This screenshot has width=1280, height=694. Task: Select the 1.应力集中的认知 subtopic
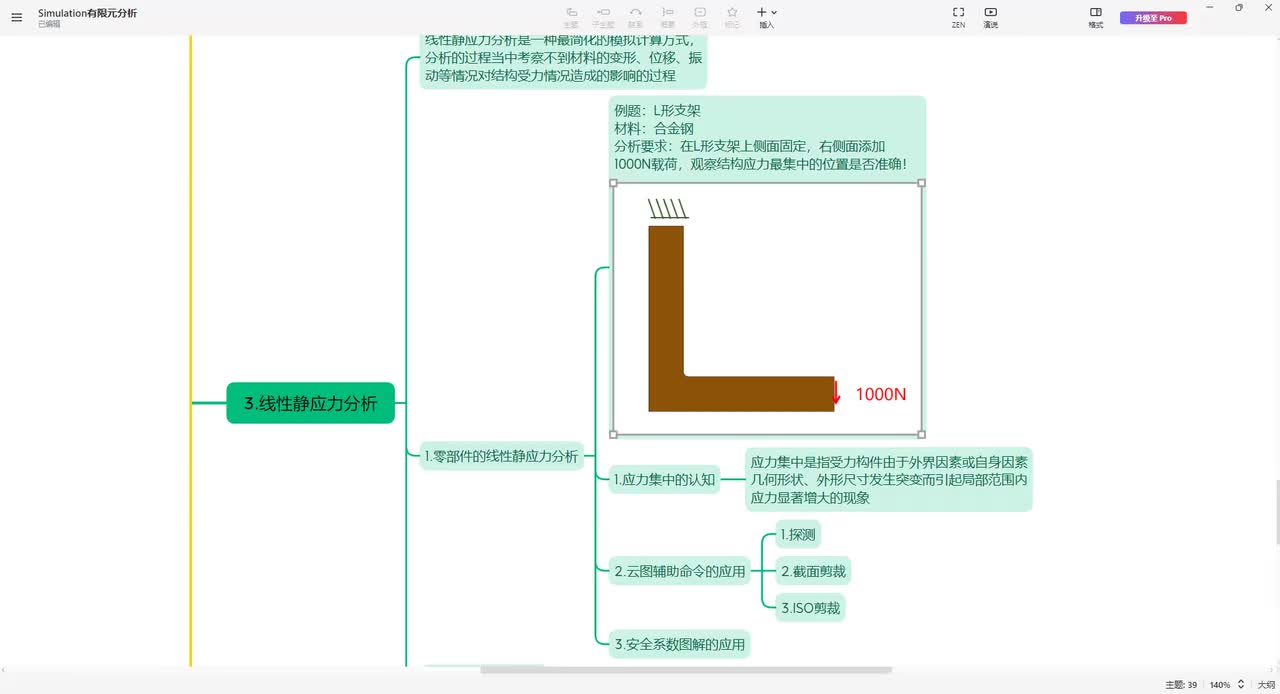tap(665, 480)
